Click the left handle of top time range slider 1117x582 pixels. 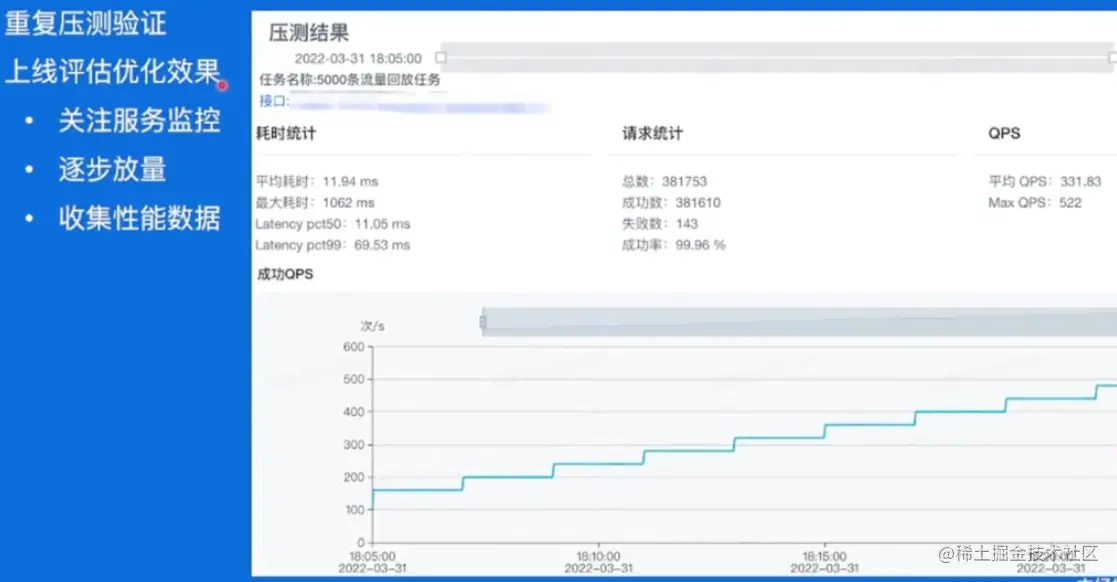click(441, 58)
